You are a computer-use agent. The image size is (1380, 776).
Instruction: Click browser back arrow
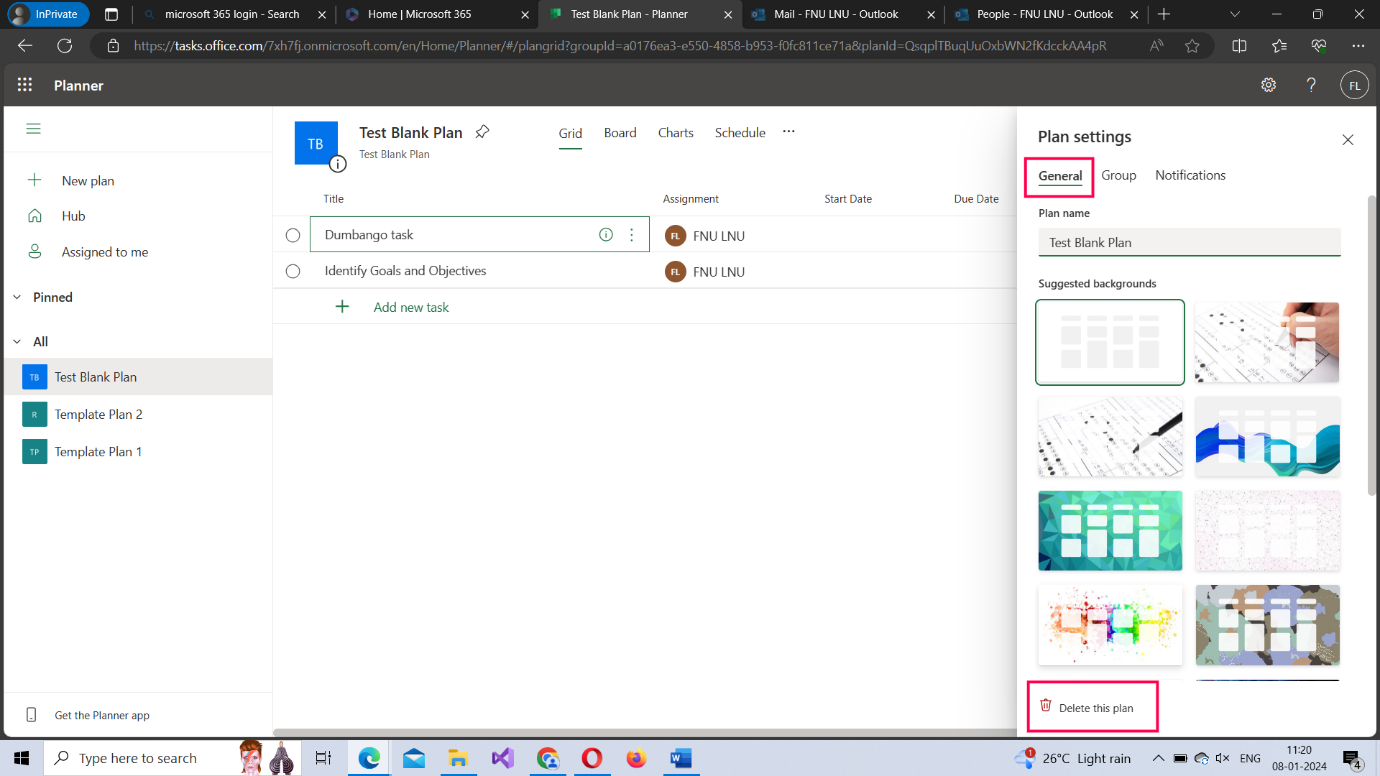(25, 45)
